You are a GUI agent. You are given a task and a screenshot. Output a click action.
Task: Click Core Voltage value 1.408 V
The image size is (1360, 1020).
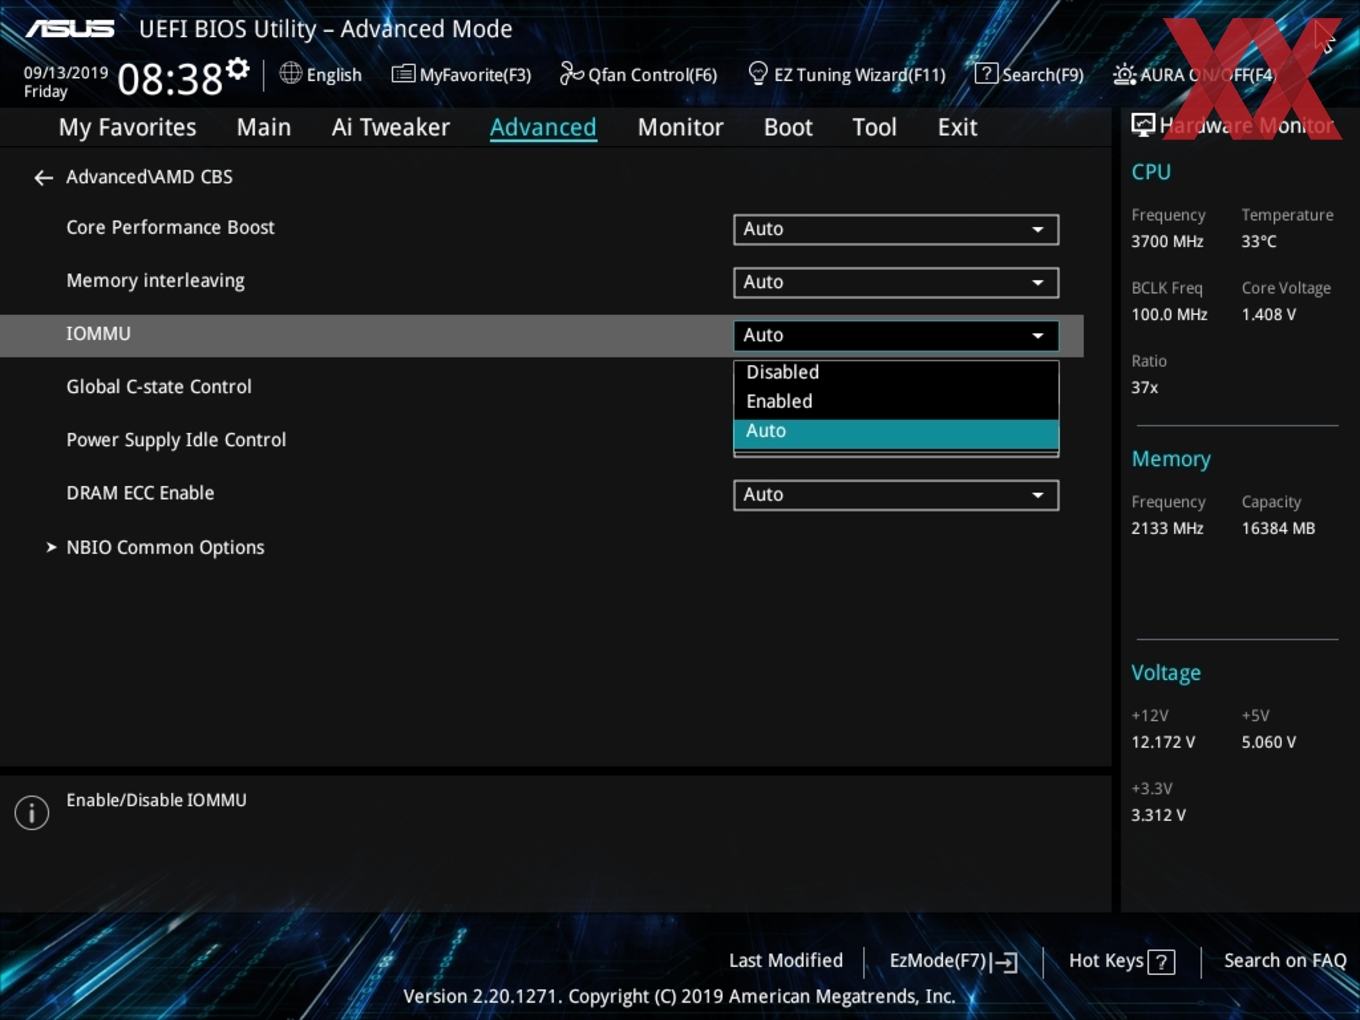click(1269, 315)
